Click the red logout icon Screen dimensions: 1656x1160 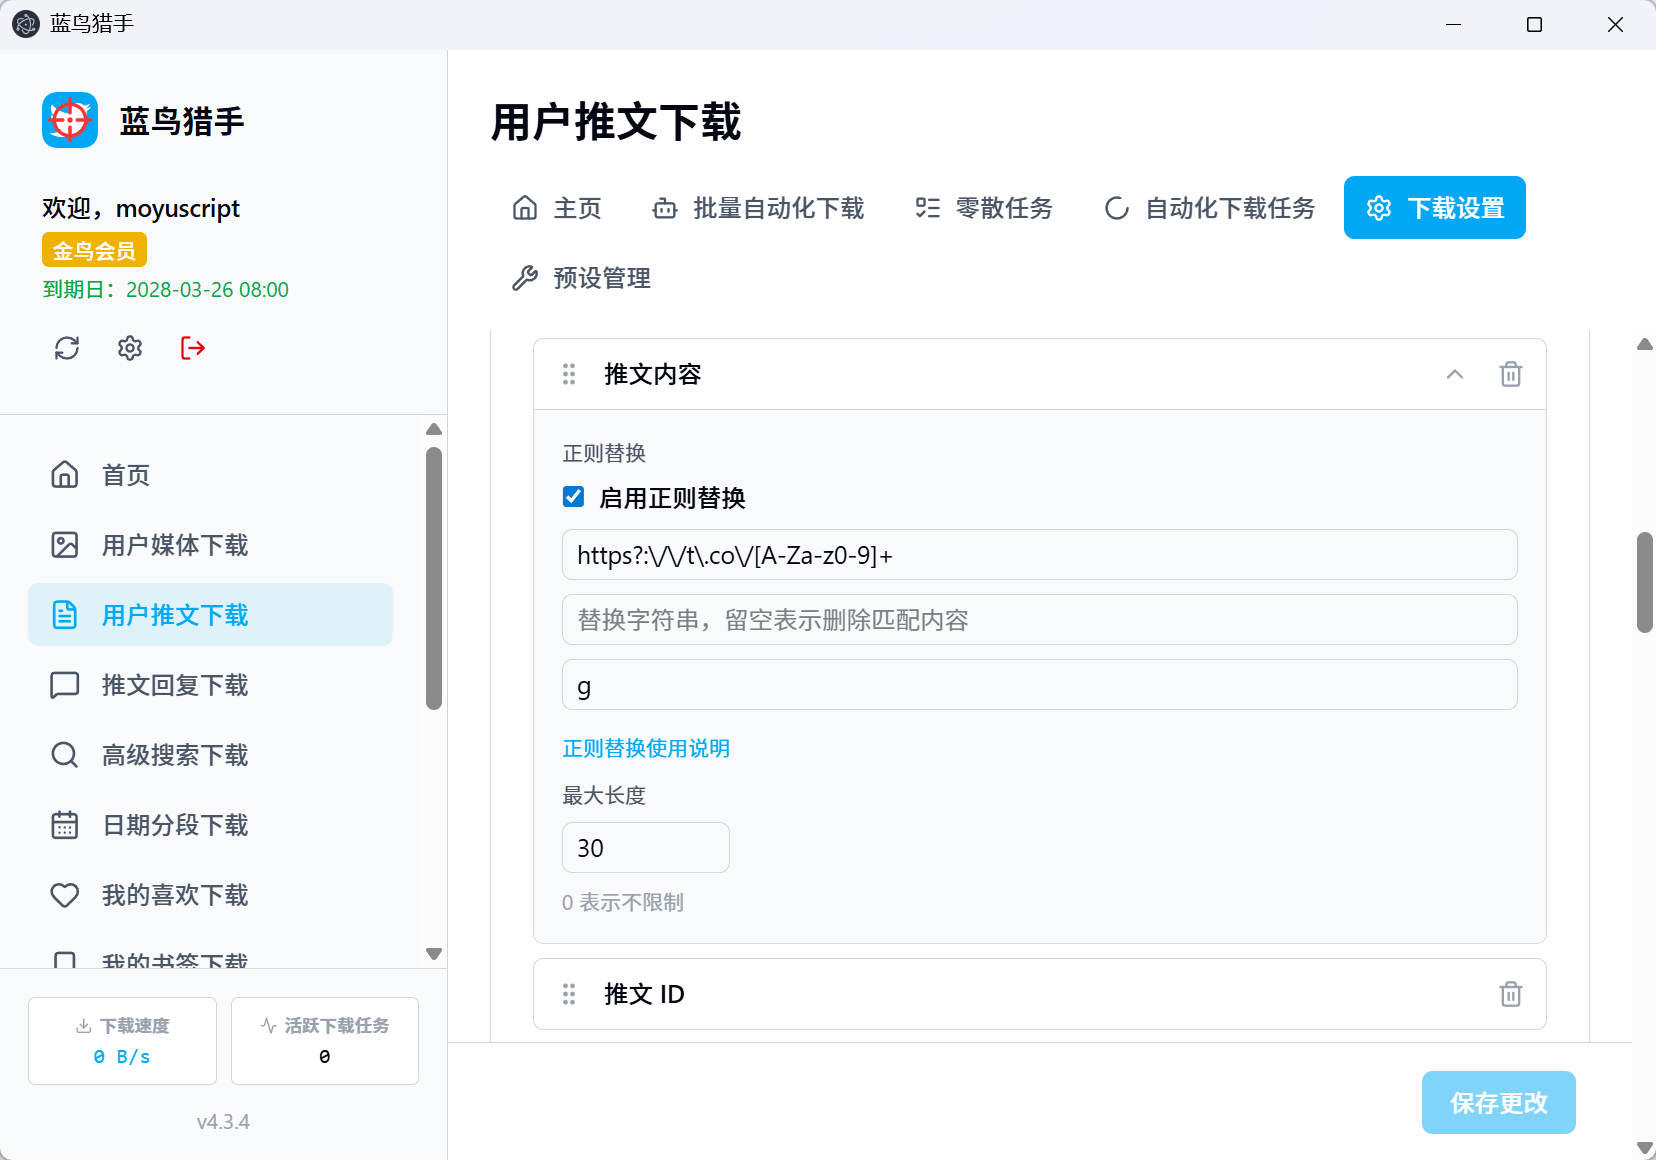[x=193, y=348]
